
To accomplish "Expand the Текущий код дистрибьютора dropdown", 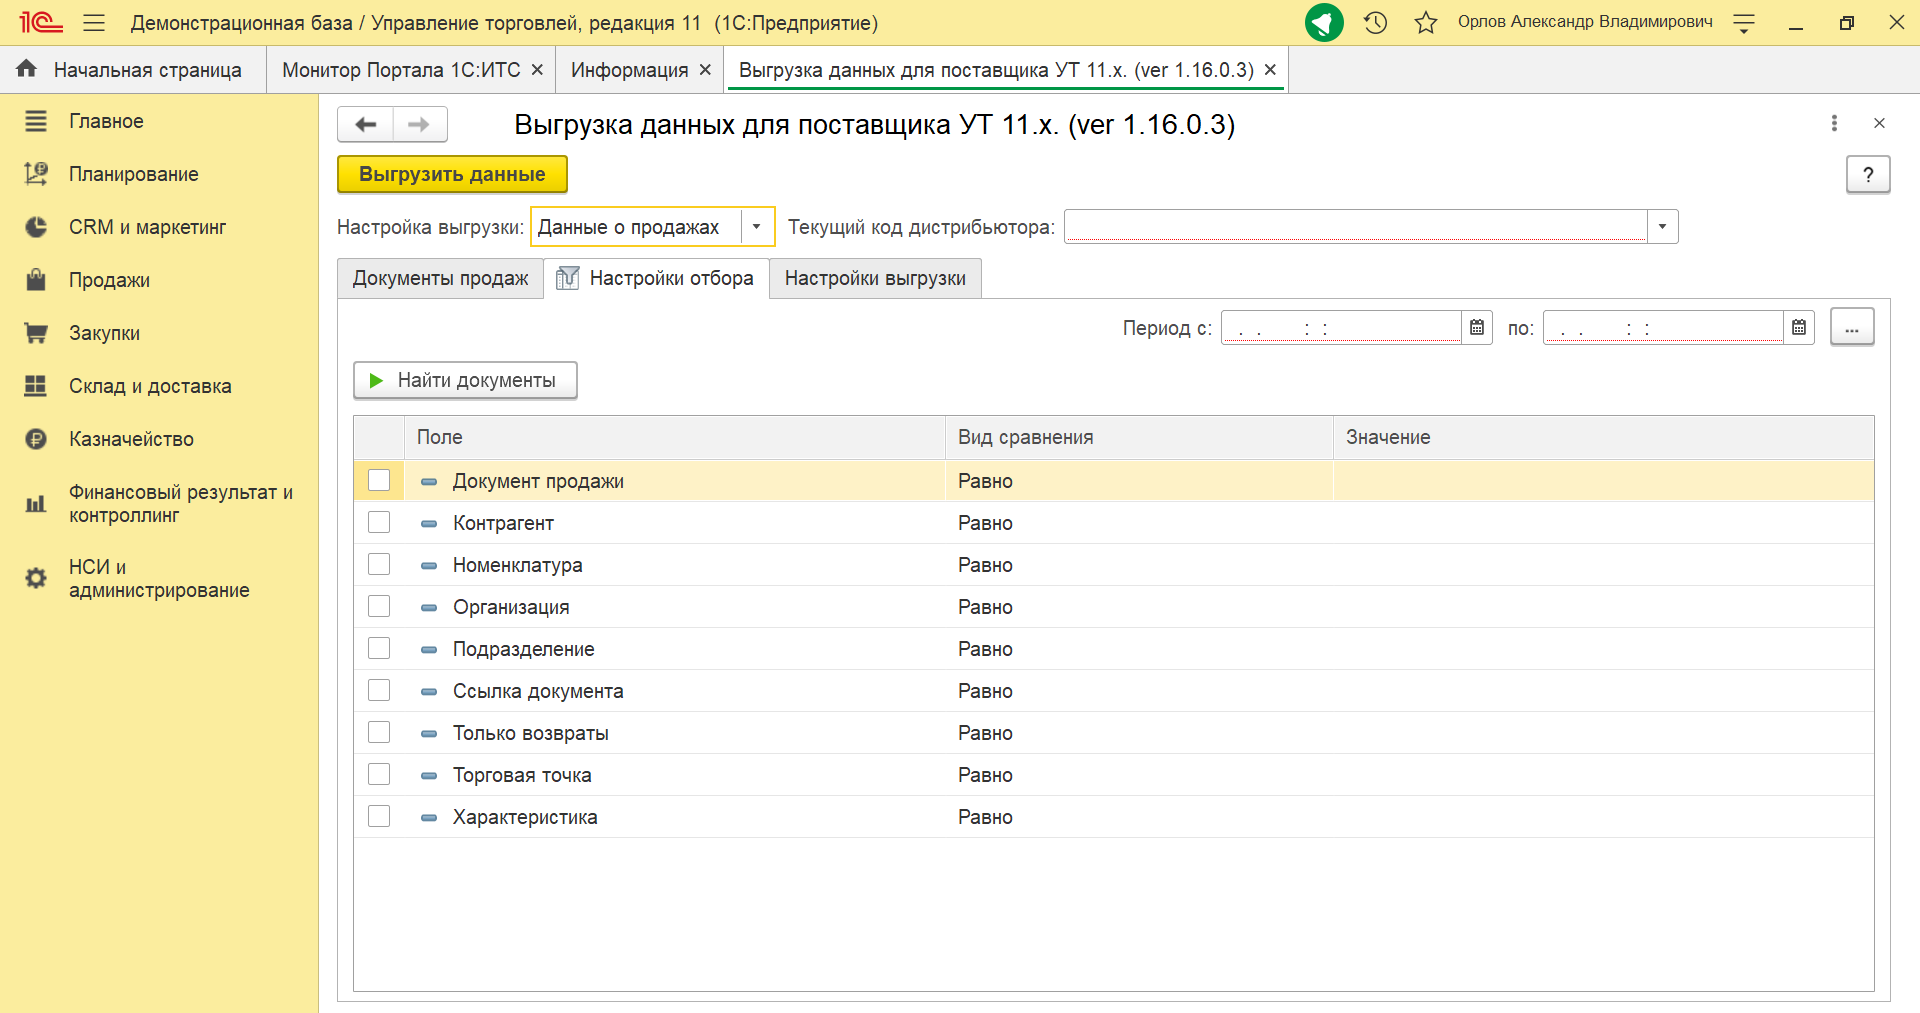I will click(x=1662, y=227).
